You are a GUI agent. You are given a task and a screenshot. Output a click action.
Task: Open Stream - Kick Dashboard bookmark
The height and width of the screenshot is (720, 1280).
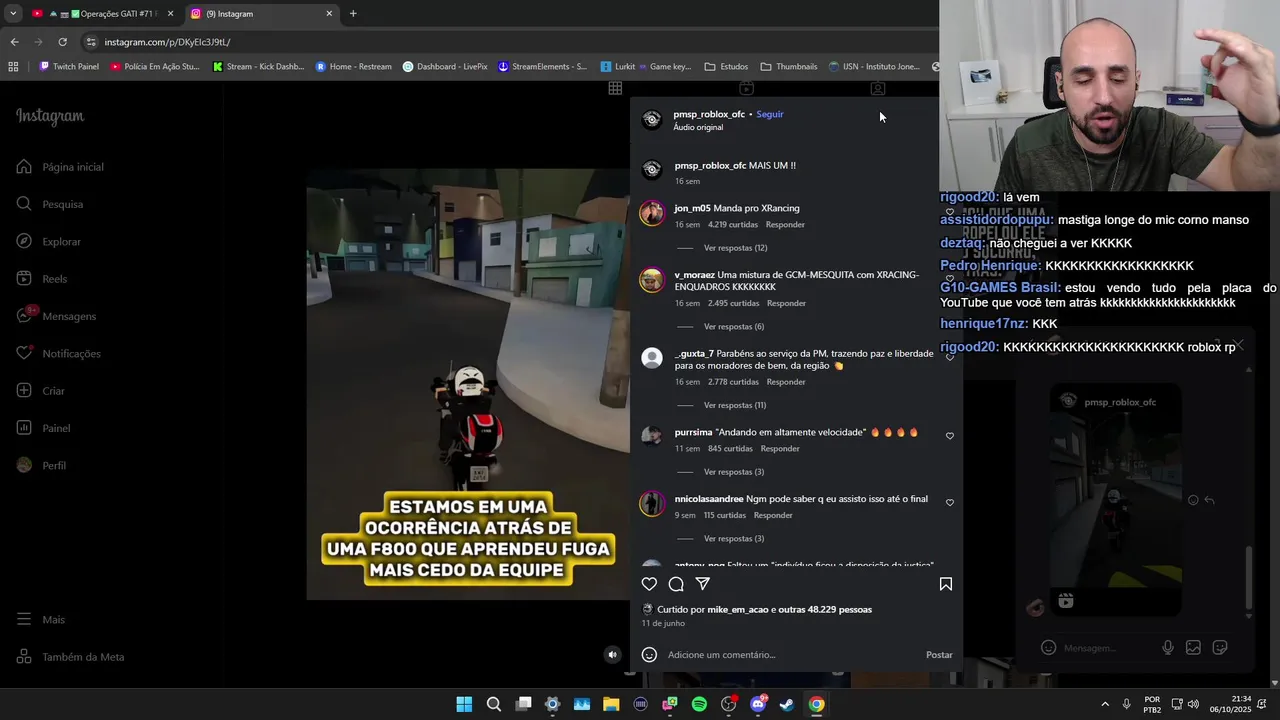pos(258,67)
